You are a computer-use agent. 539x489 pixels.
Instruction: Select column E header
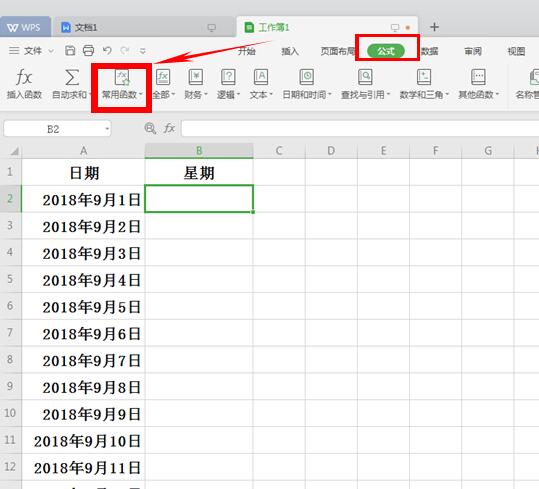point(384,151)
